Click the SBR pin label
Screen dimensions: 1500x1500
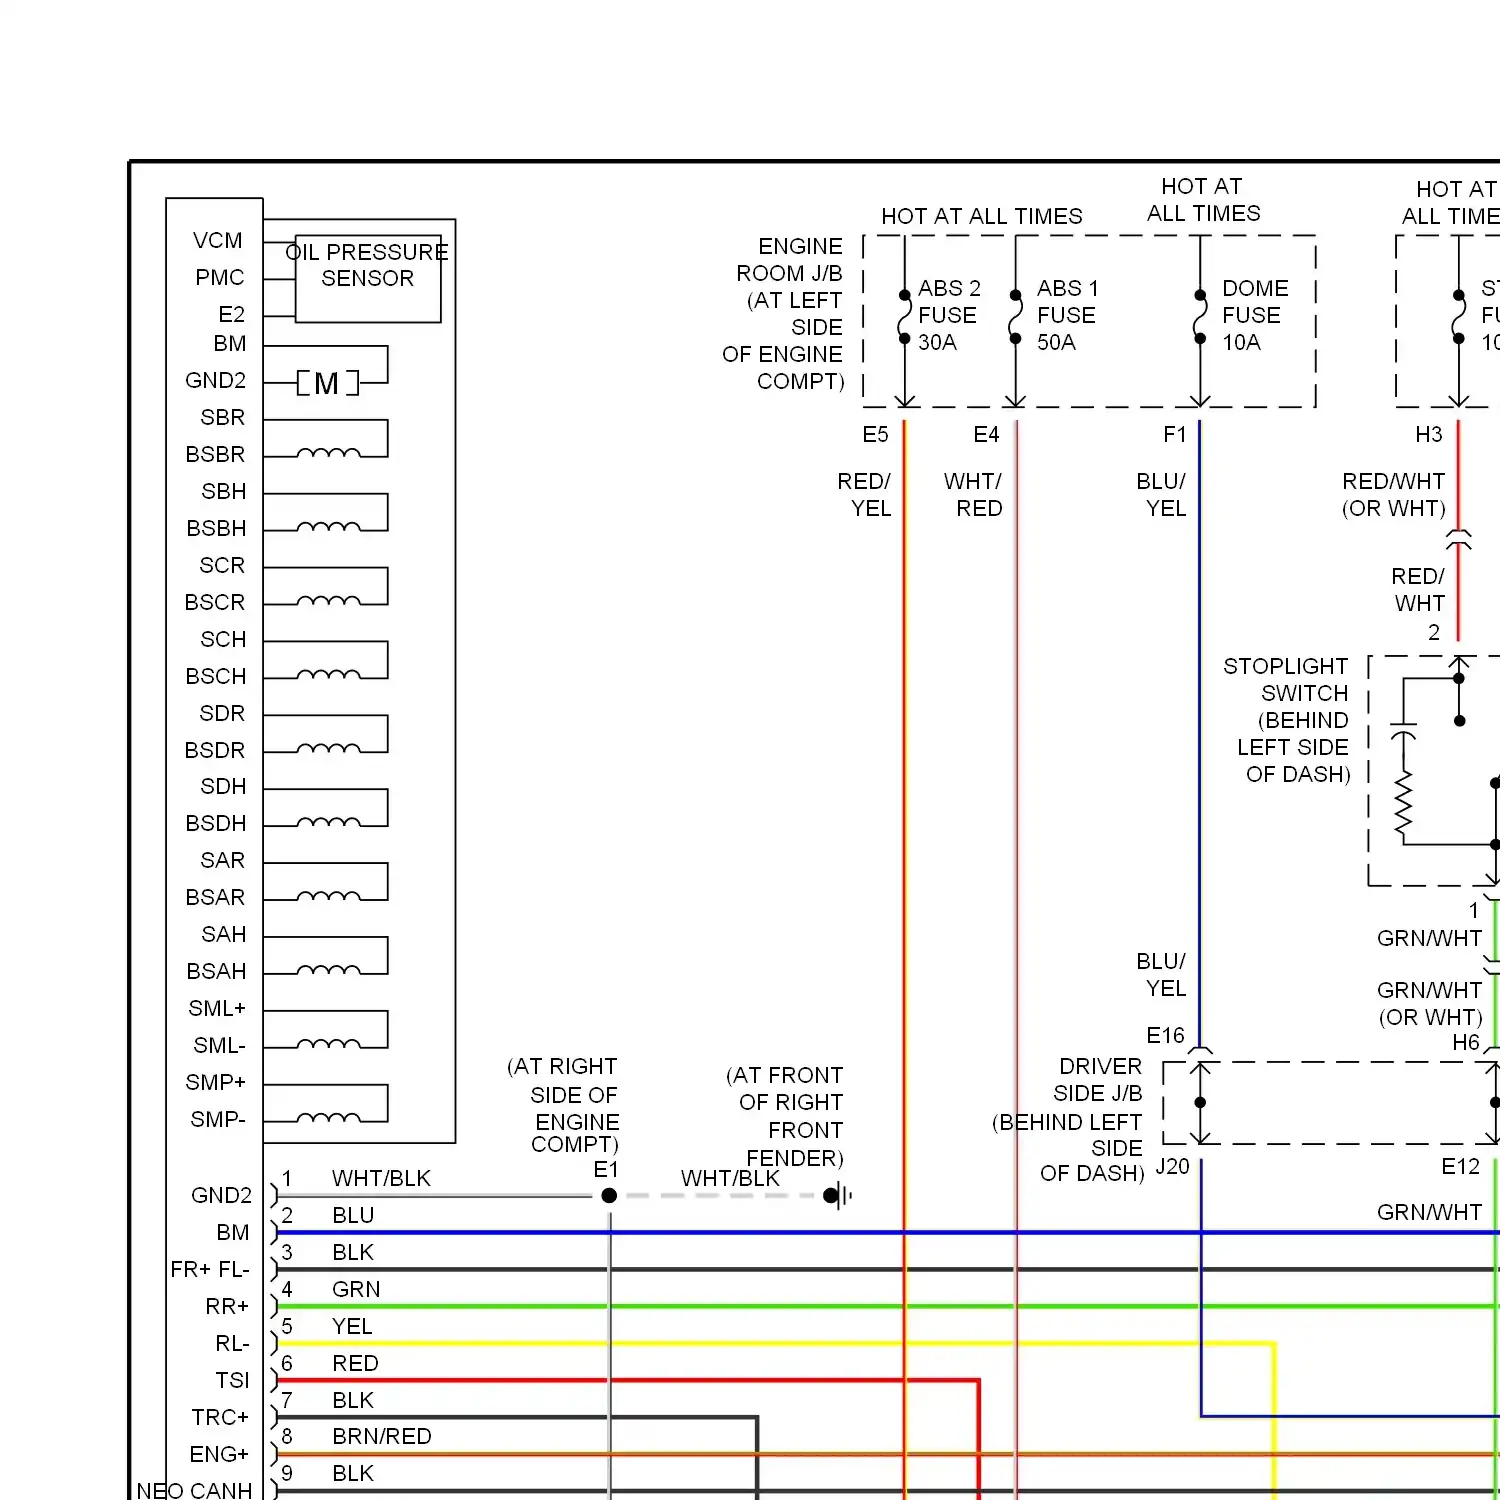click(x=223, y=418)
